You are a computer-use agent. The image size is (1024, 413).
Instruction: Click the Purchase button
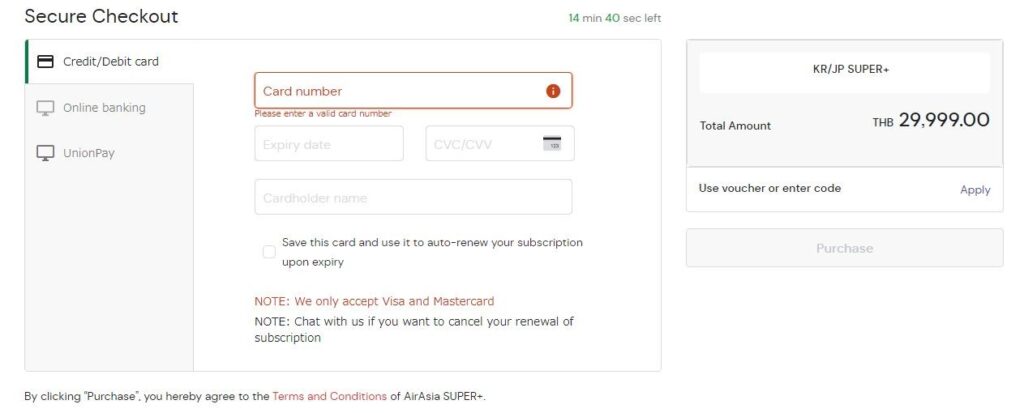[x=844, y=248]
